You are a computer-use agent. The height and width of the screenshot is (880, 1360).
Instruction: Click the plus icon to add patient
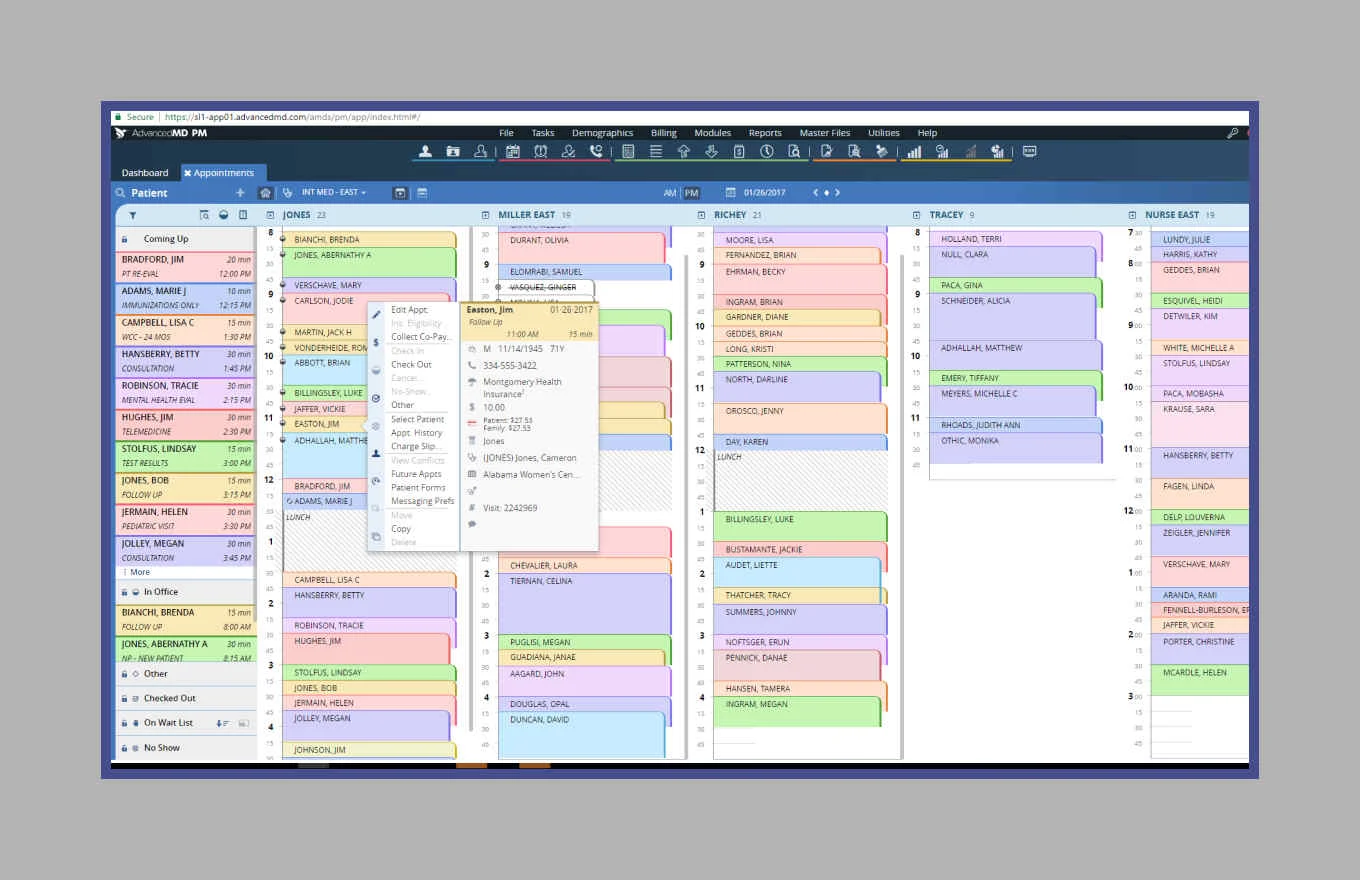click(240, 193)
